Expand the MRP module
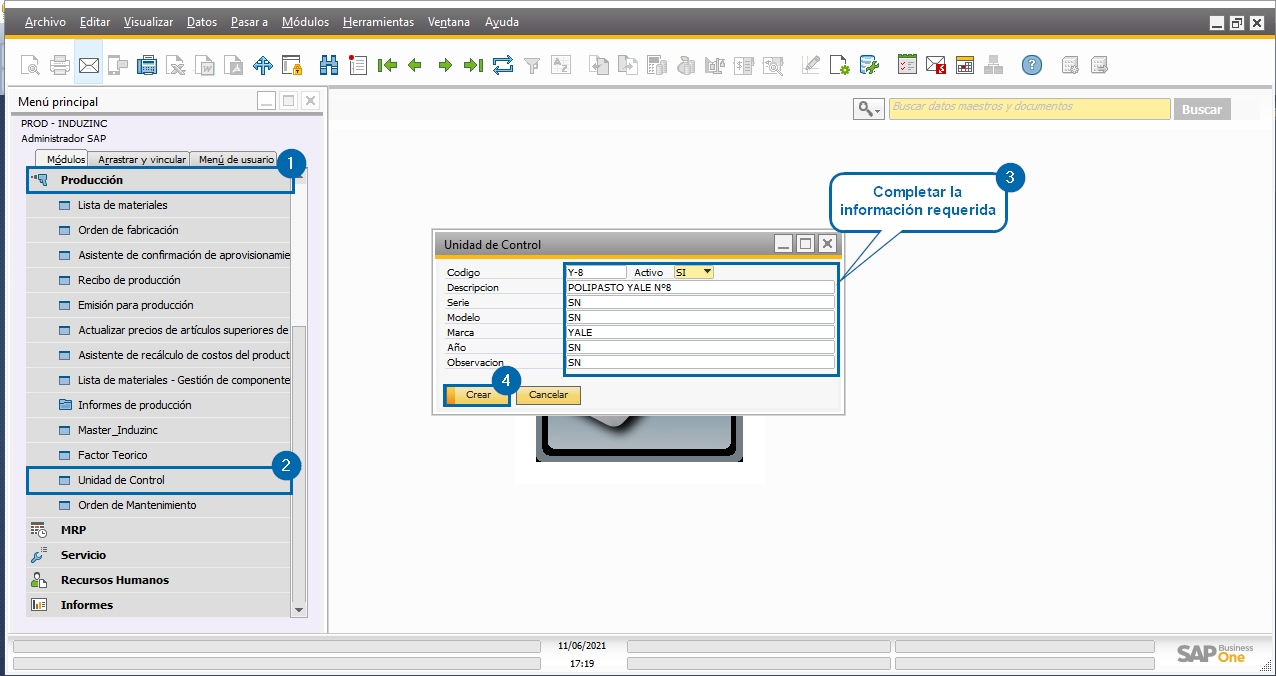This screenshot has width=1276, height=676. pyautogui.click(x=73, y=530)
